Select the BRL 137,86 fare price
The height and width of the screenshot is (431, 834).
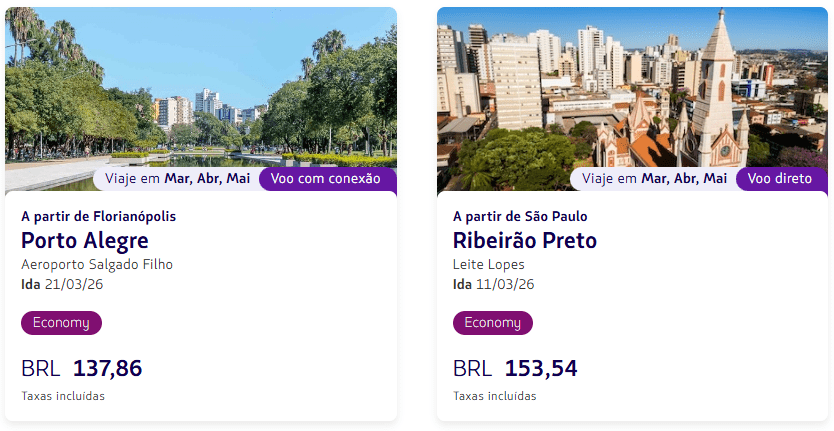click(82, 368)
